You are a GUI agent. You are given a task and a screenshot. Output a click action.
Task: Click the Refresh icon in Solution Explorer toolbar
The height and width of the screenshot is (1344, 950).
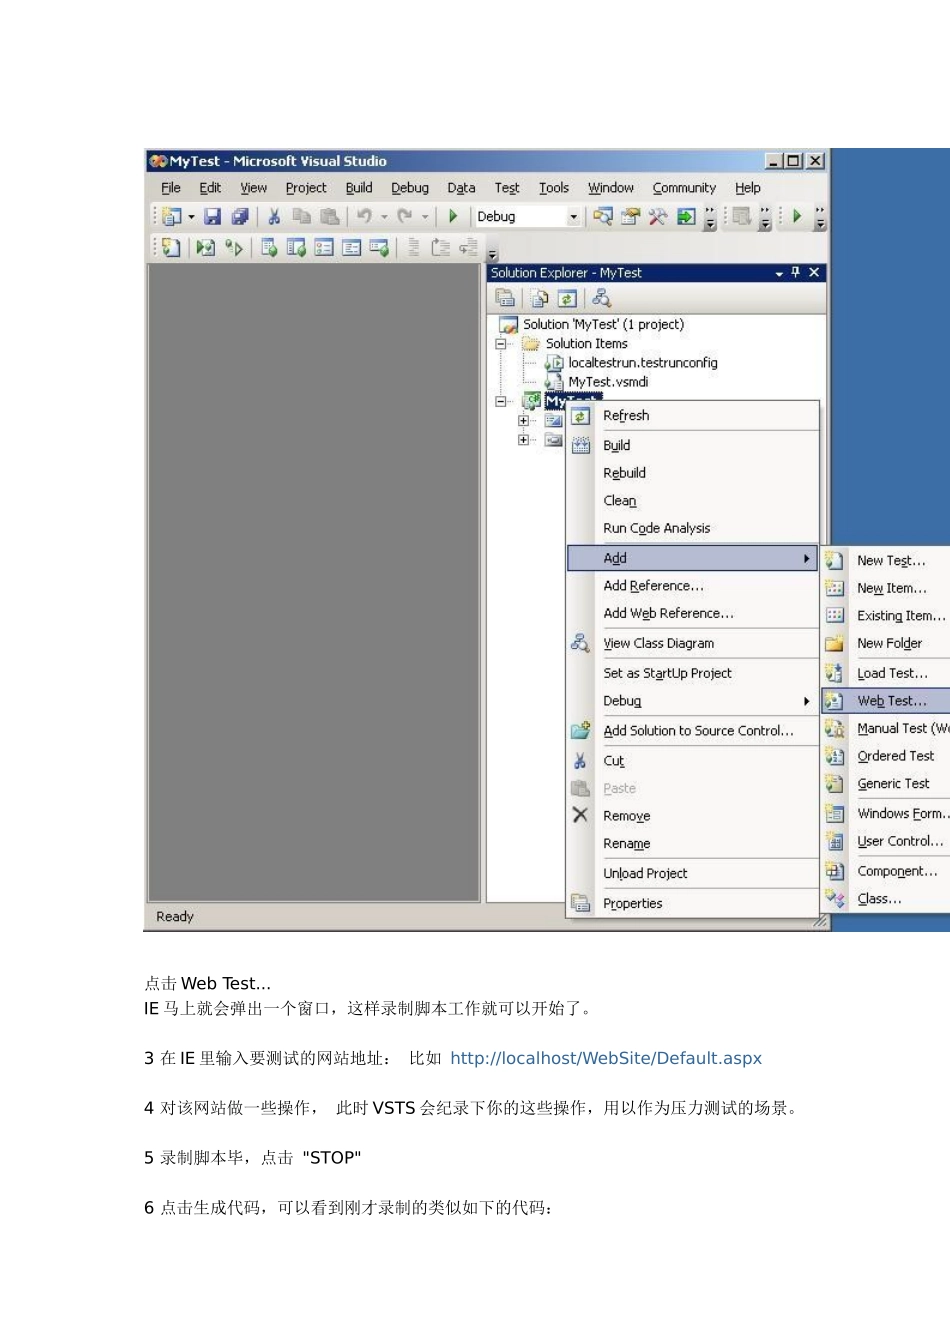point(567,298)
